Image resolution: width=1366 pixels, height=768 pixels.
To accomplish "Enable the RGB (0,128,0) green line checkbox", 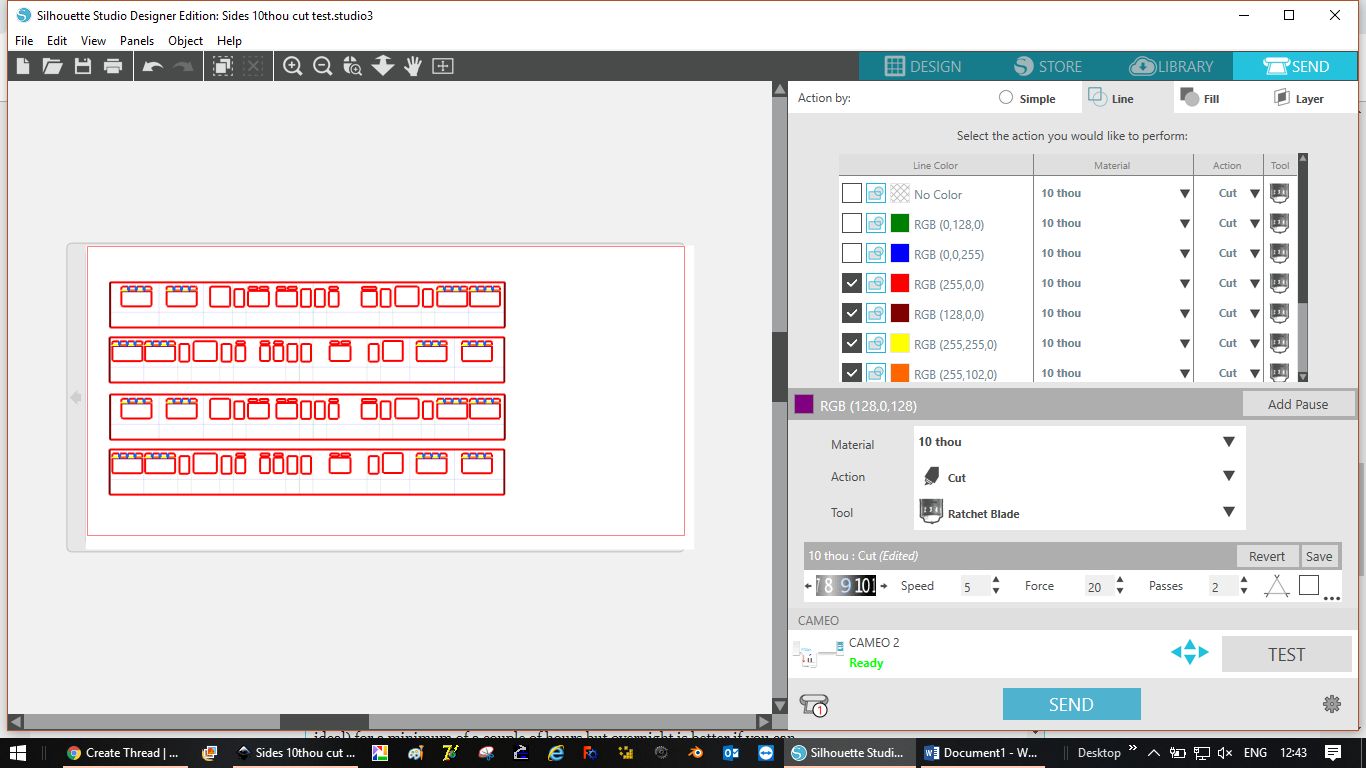I will [851, 223].
